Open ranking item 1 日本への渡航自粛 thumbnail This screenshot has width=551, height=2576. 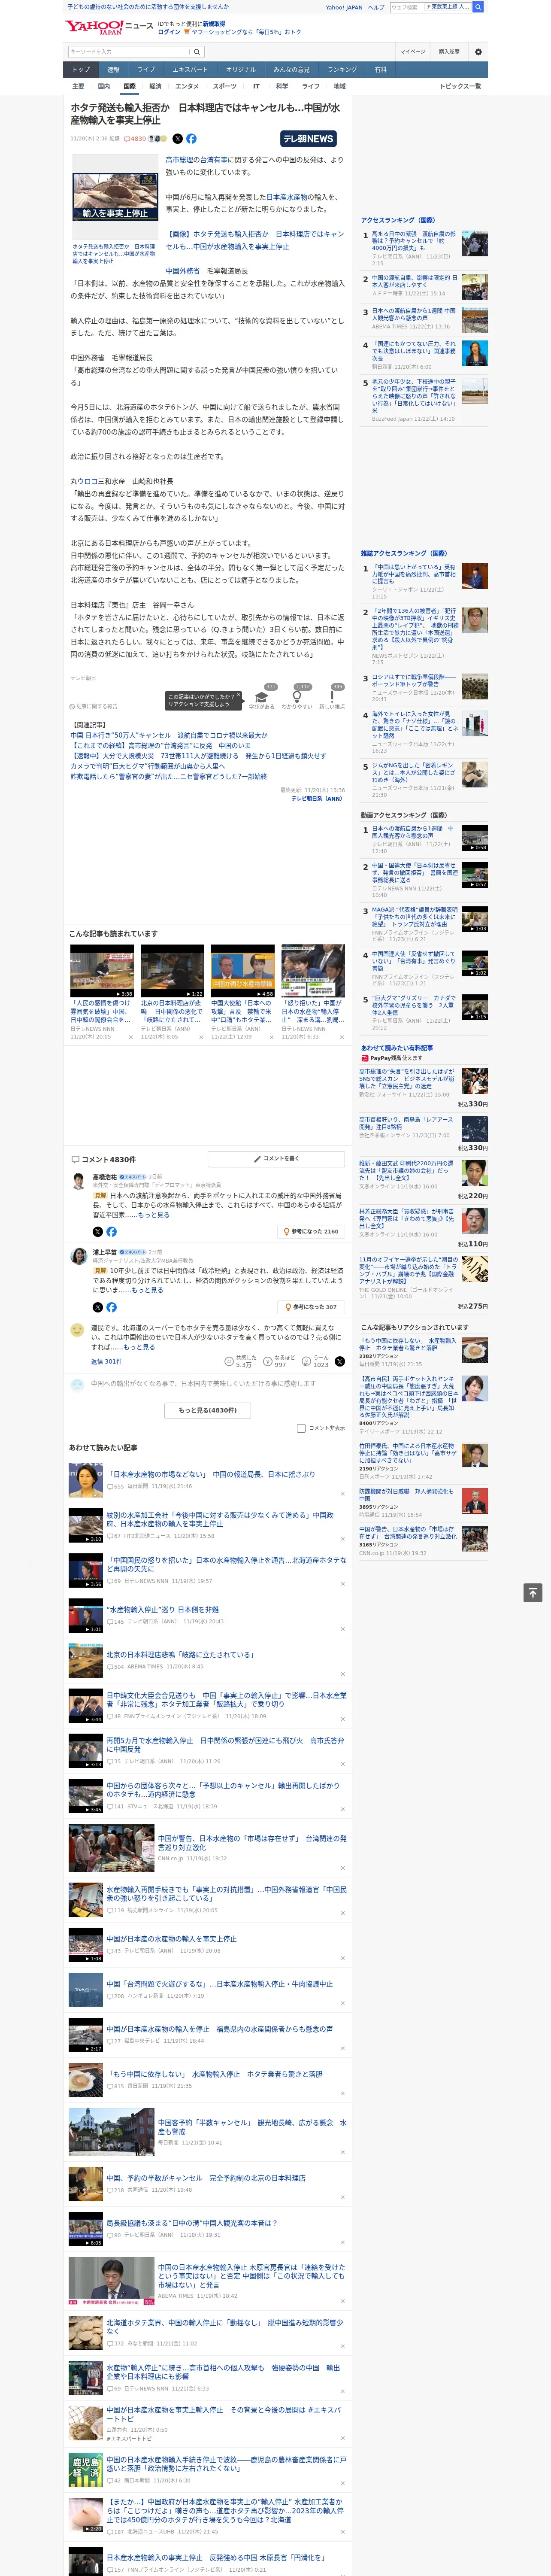coord(475,838)
